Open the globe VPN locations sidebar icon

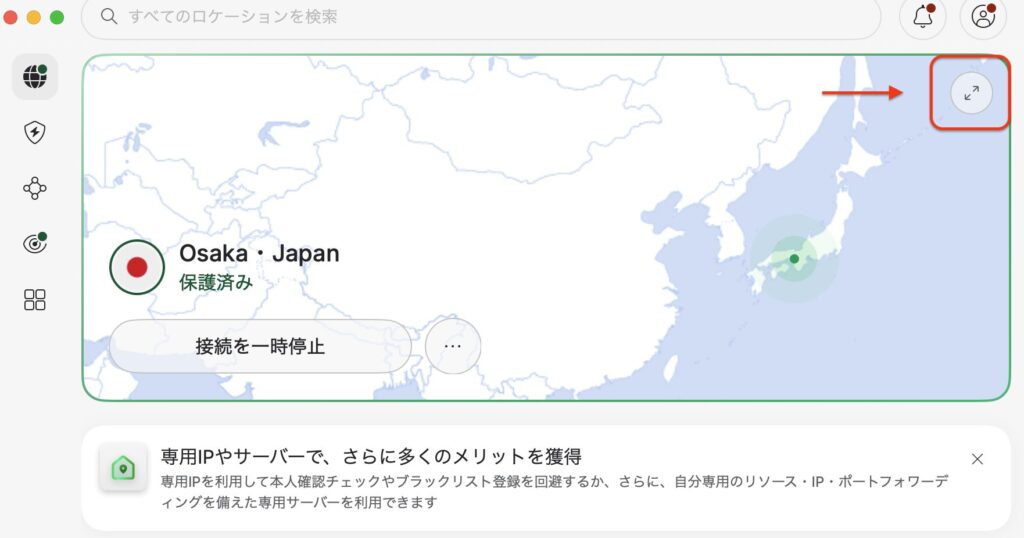tap(35, 77)
